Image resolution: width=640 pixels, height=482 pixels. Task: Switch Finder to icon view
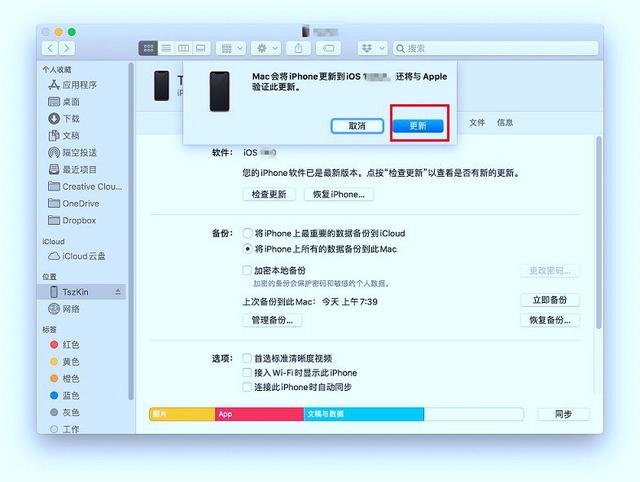click(x=148, y=49)
